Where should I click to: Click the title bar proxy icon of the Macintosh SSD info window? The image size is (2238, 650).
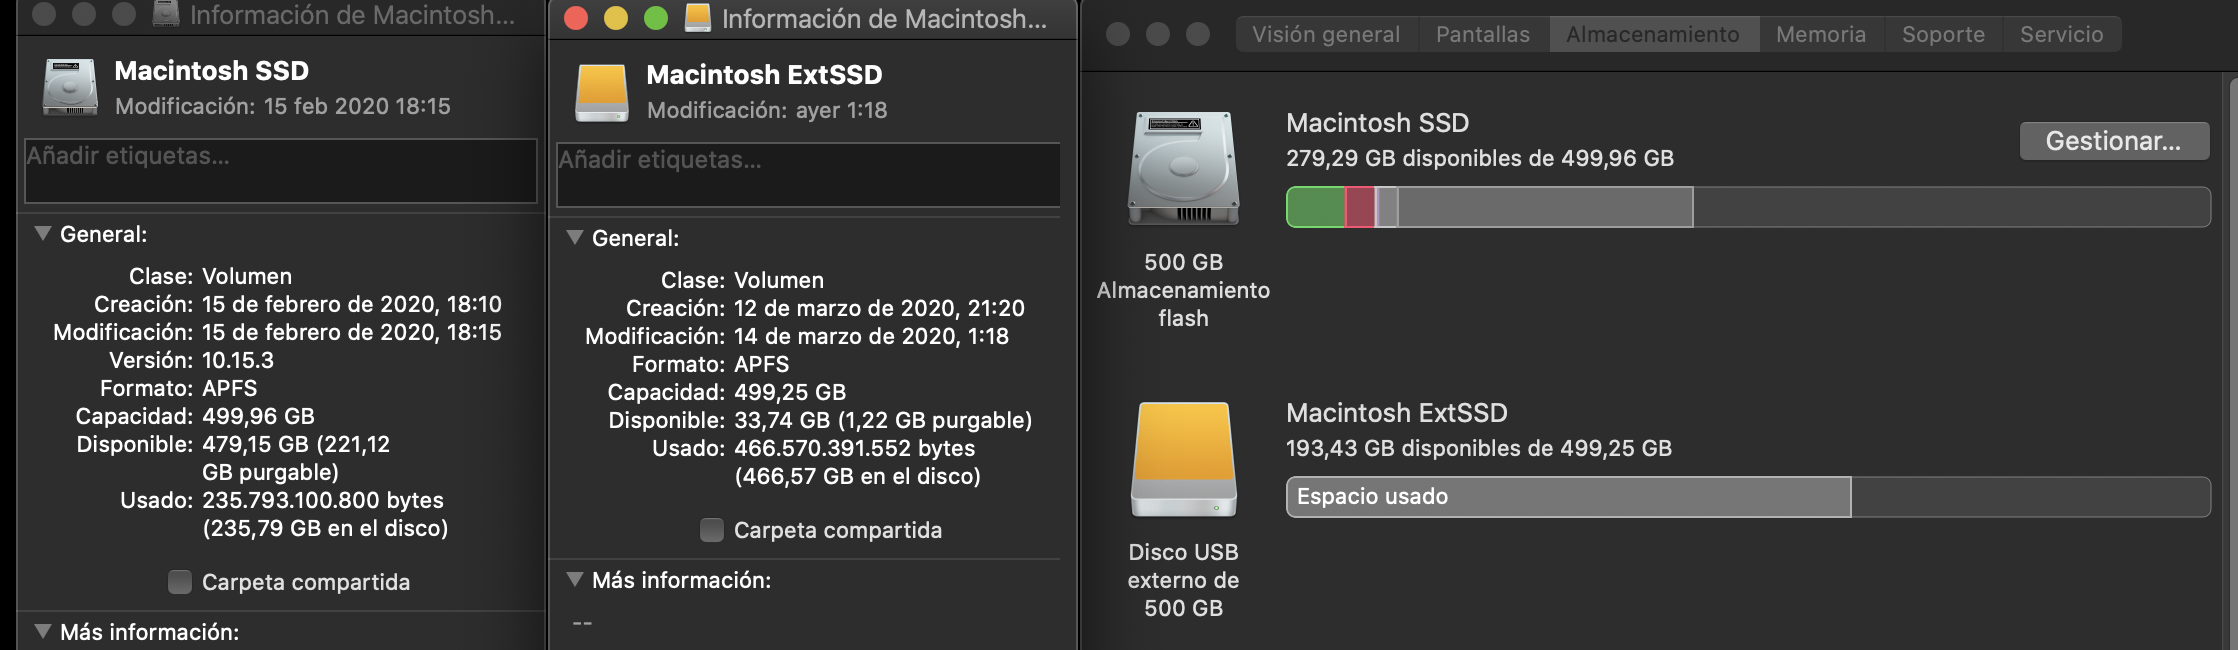point(165,15)
